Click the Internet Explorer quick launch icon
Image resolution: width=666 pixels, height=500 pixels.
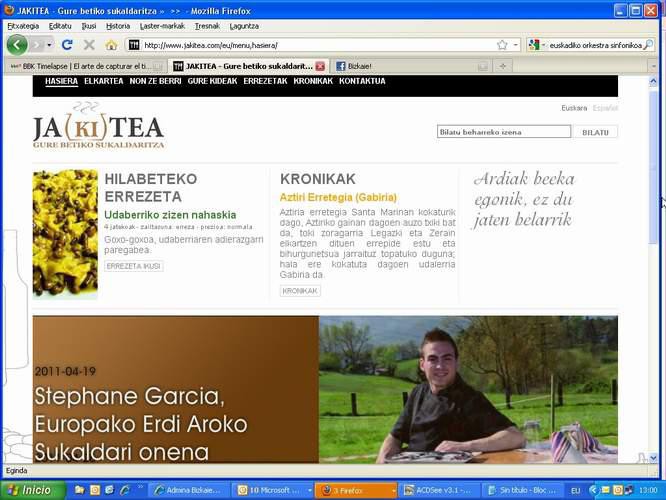click(125, 490)
